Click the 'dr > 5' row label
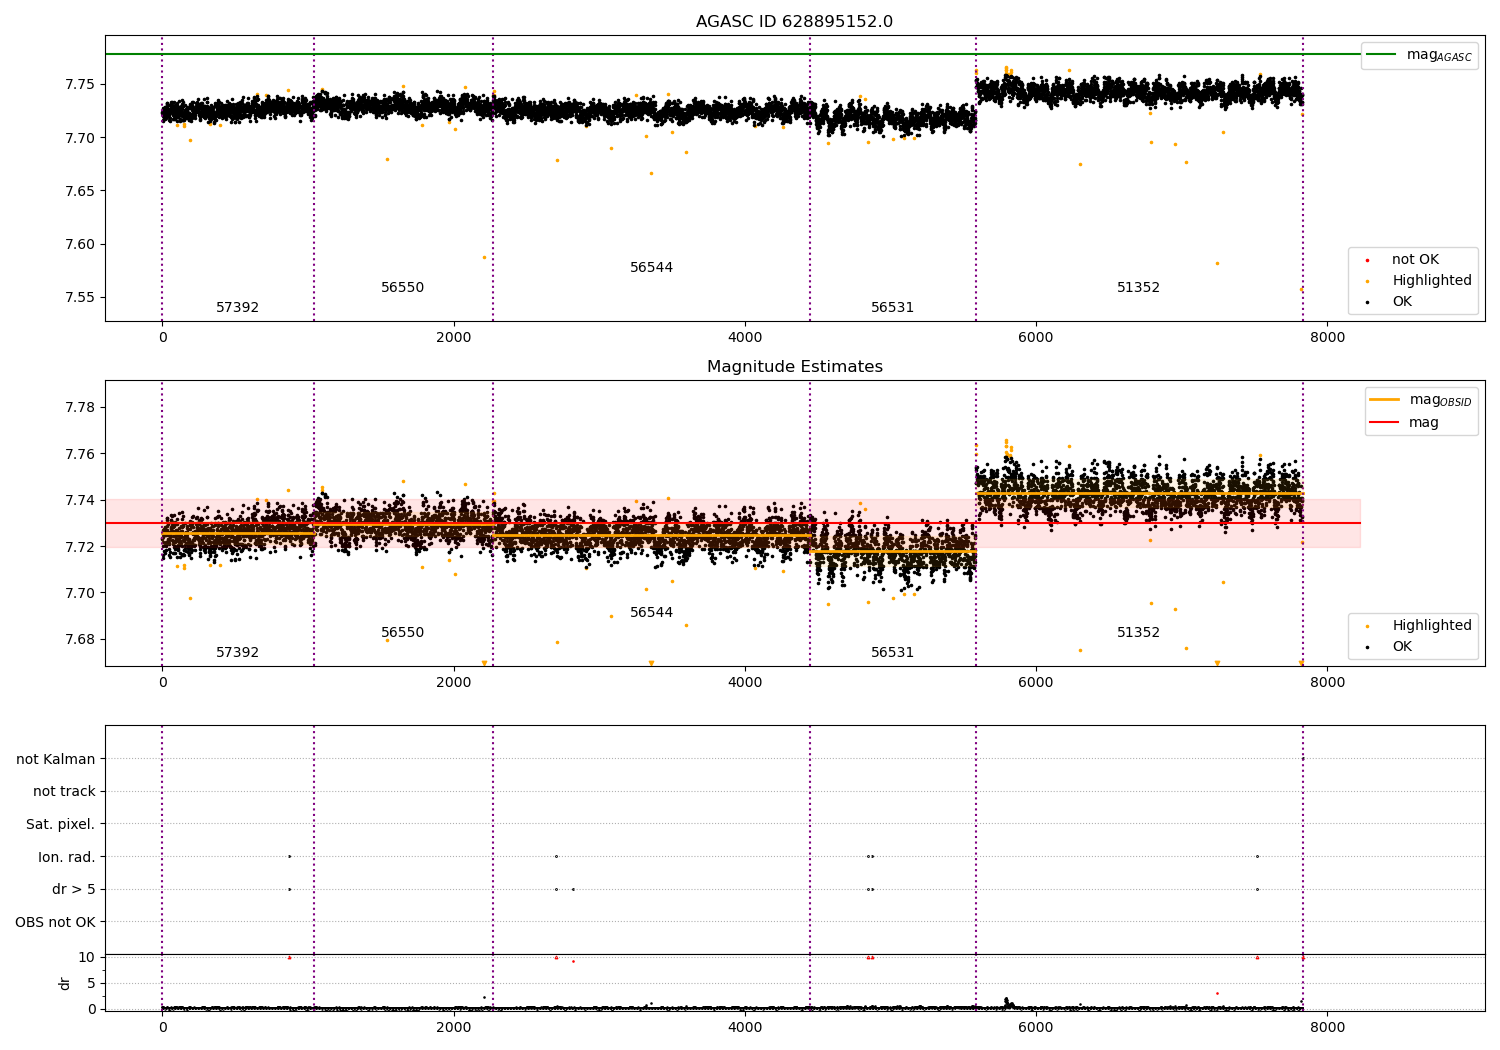1500x1050 pixels. [74, 890]
